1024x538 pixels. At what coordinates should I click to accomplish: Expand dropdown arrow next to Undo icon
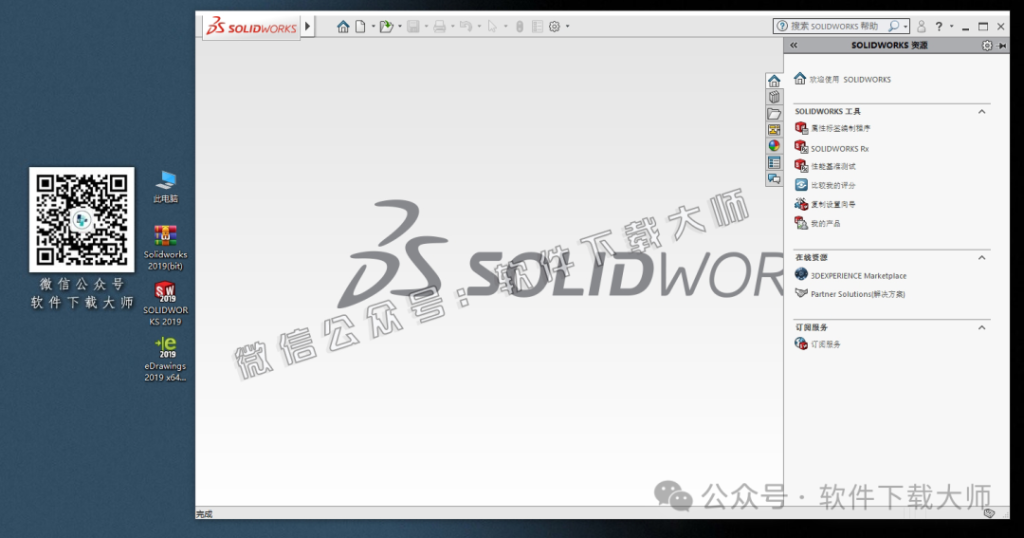pyautogui.click(x=479, y=27)
